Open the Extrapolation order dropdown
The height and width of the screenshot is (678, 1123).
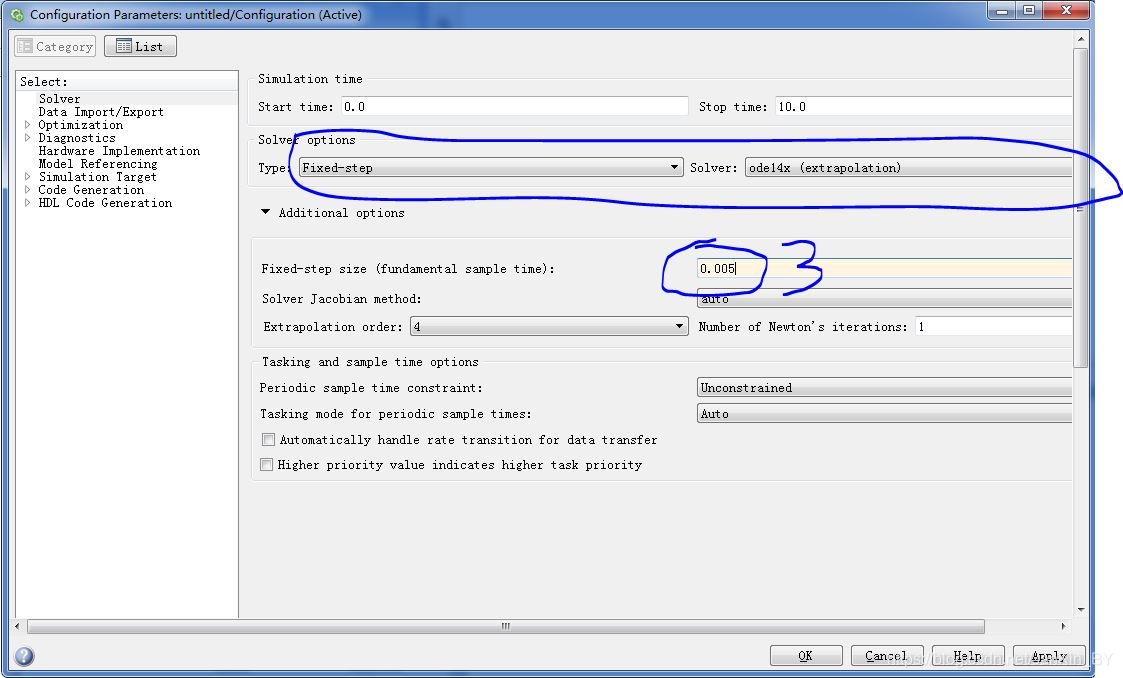pos(549,327)
